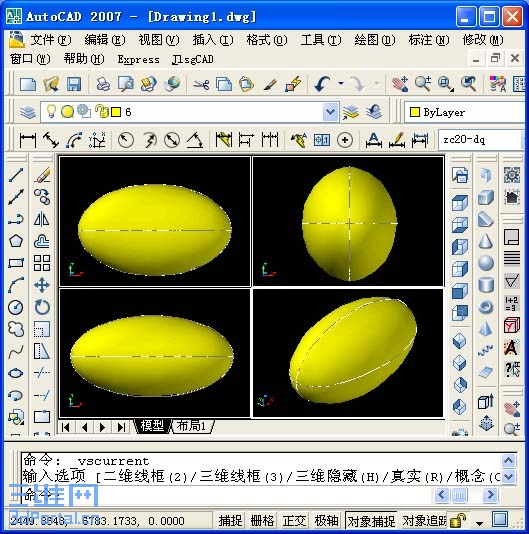Select the Polygon draw tool
The image size is (529, 534).
16,241
